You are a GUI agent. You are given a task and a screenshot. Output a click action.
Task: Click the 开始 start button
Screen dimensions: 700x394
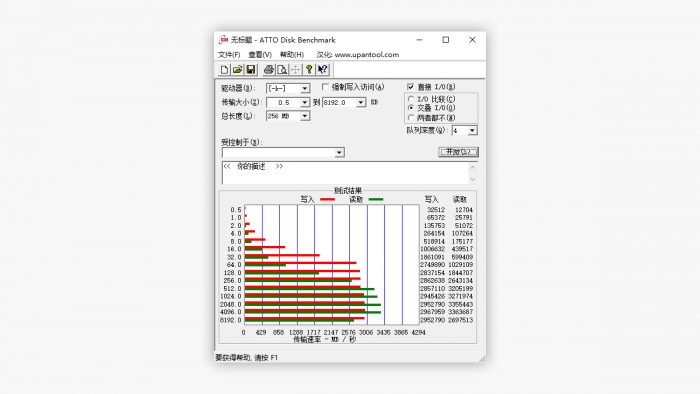[x=458, y=152]
